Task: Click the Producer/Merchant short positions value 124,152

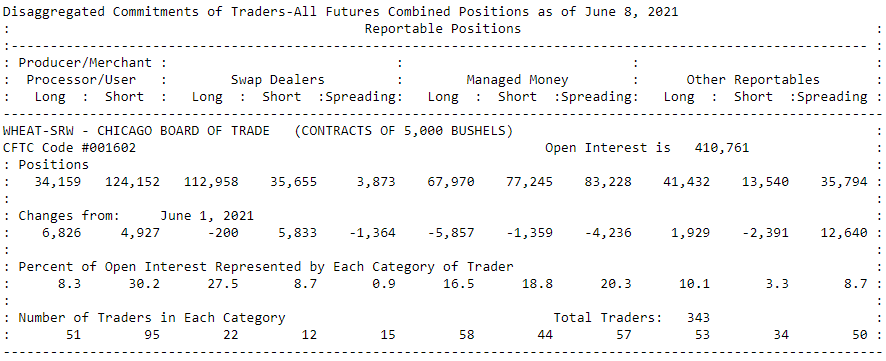Action: (132, 182)
